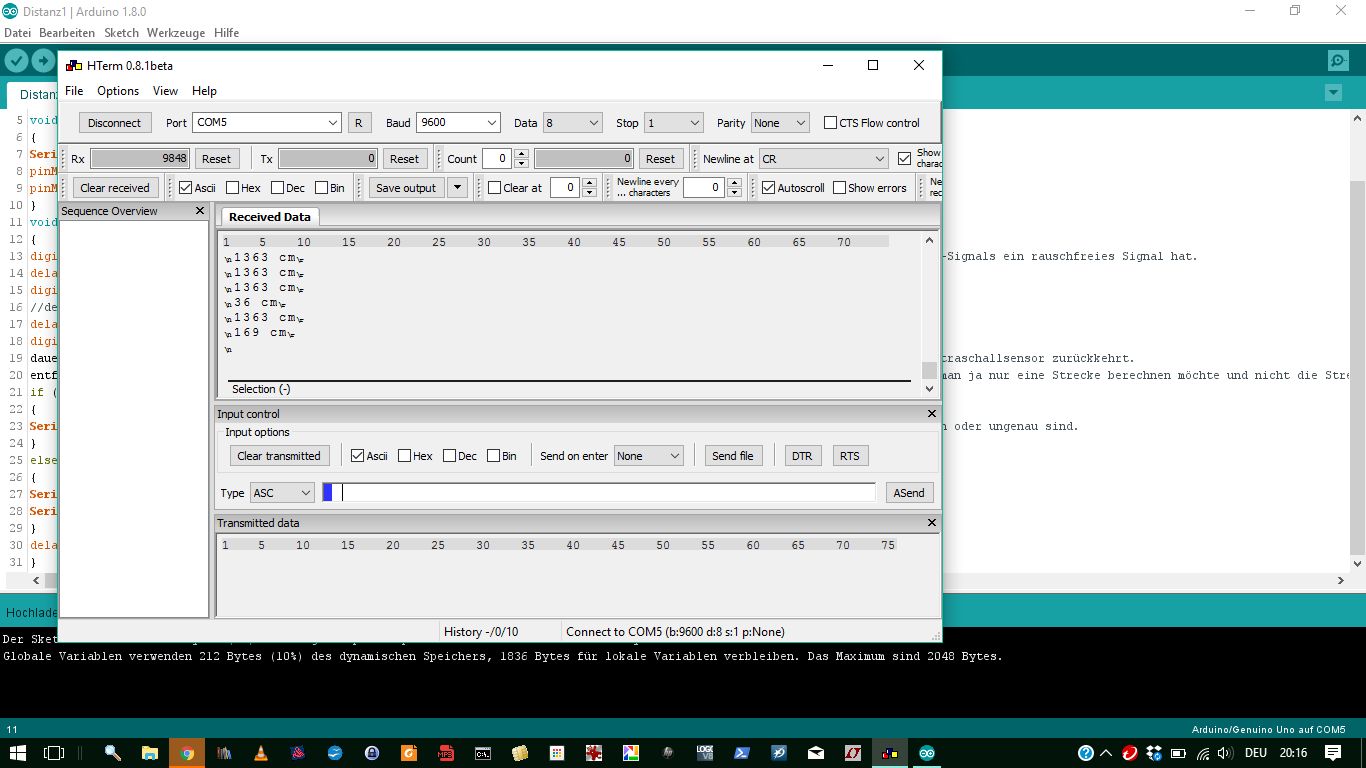Image resolution: width=1366 pixels, height=768 pixels.
Task: Toggle the Autoscroll checkbox
Action: coord(768,188)
